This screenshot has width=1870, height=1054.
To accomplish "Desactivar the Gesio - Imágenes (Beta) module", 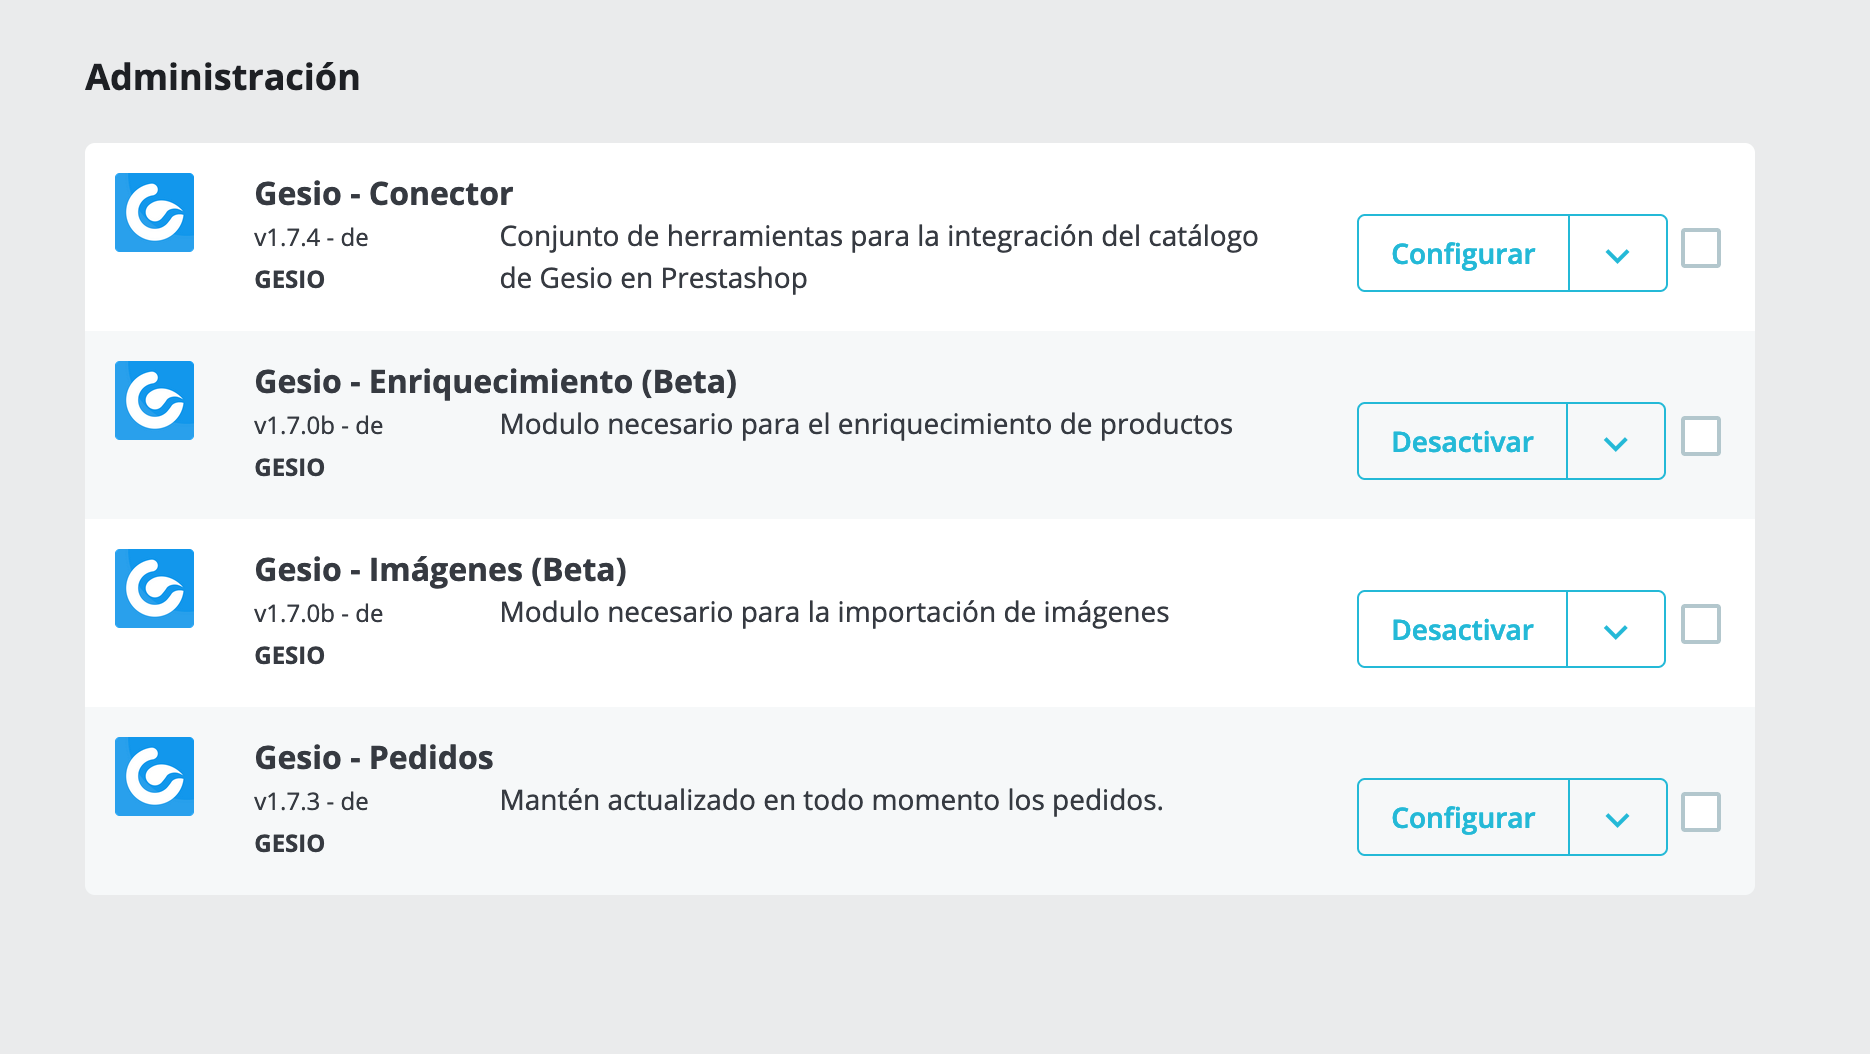I will click(1462, 629).
